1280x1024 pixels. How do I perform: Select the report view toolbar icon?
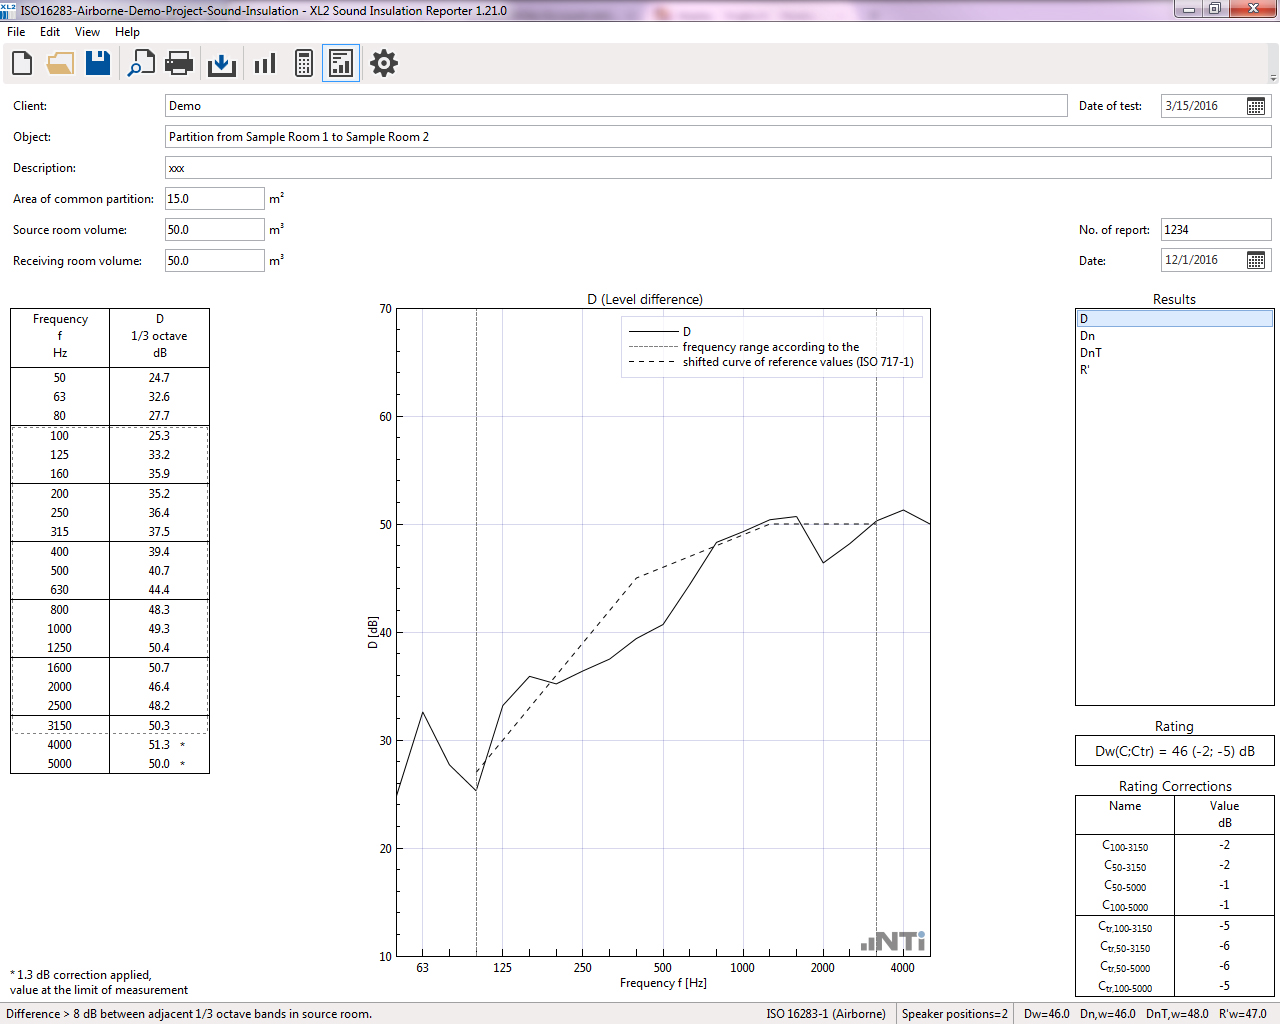tap(341, 64)
